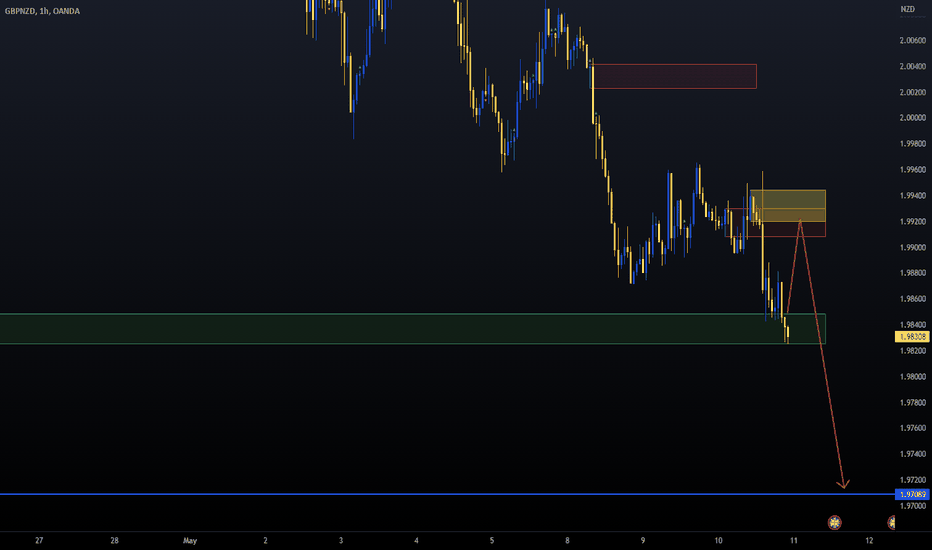This screenshot has width=932, height=550.
Task: Click the 1.97600 price axis label
Action: tap(912, 428)
